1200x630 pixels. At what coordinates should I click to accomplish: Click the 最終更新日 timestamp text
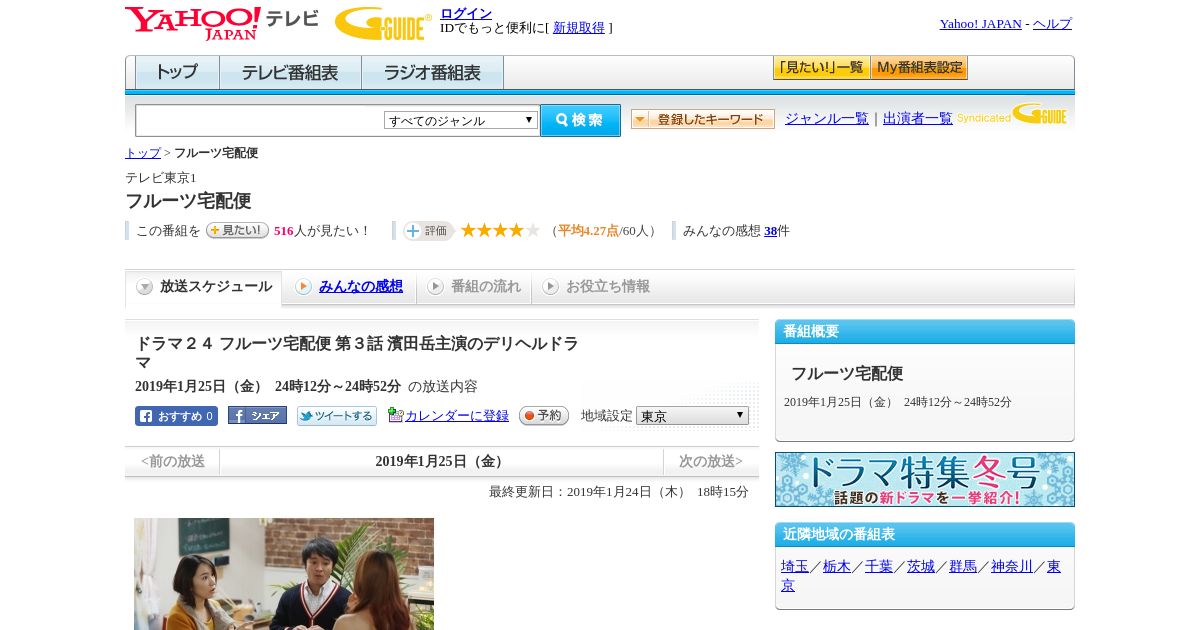tap(619, 492)
